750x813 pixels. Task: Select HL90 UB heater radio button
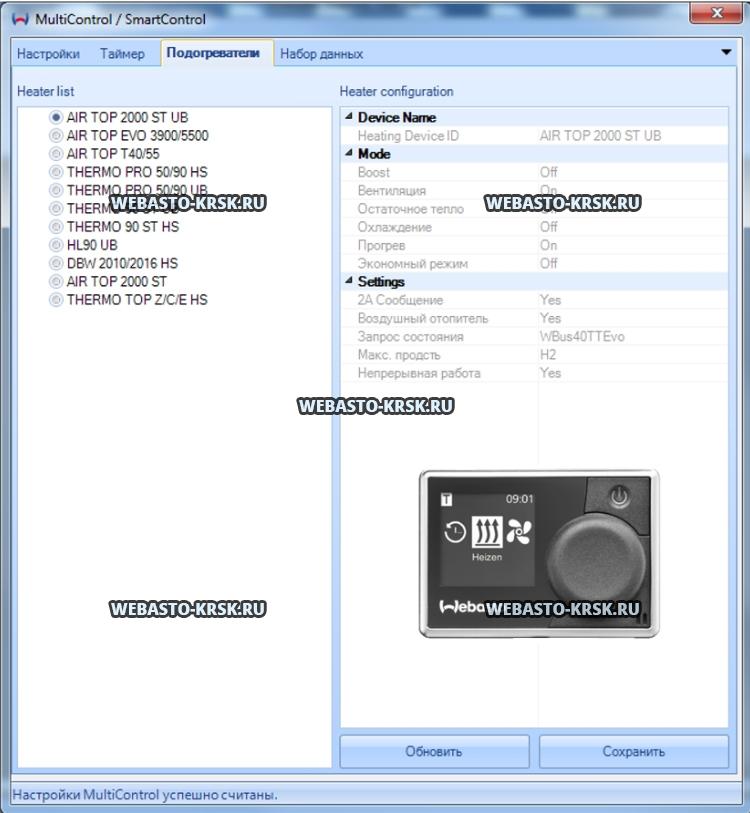tap(56, 245)
